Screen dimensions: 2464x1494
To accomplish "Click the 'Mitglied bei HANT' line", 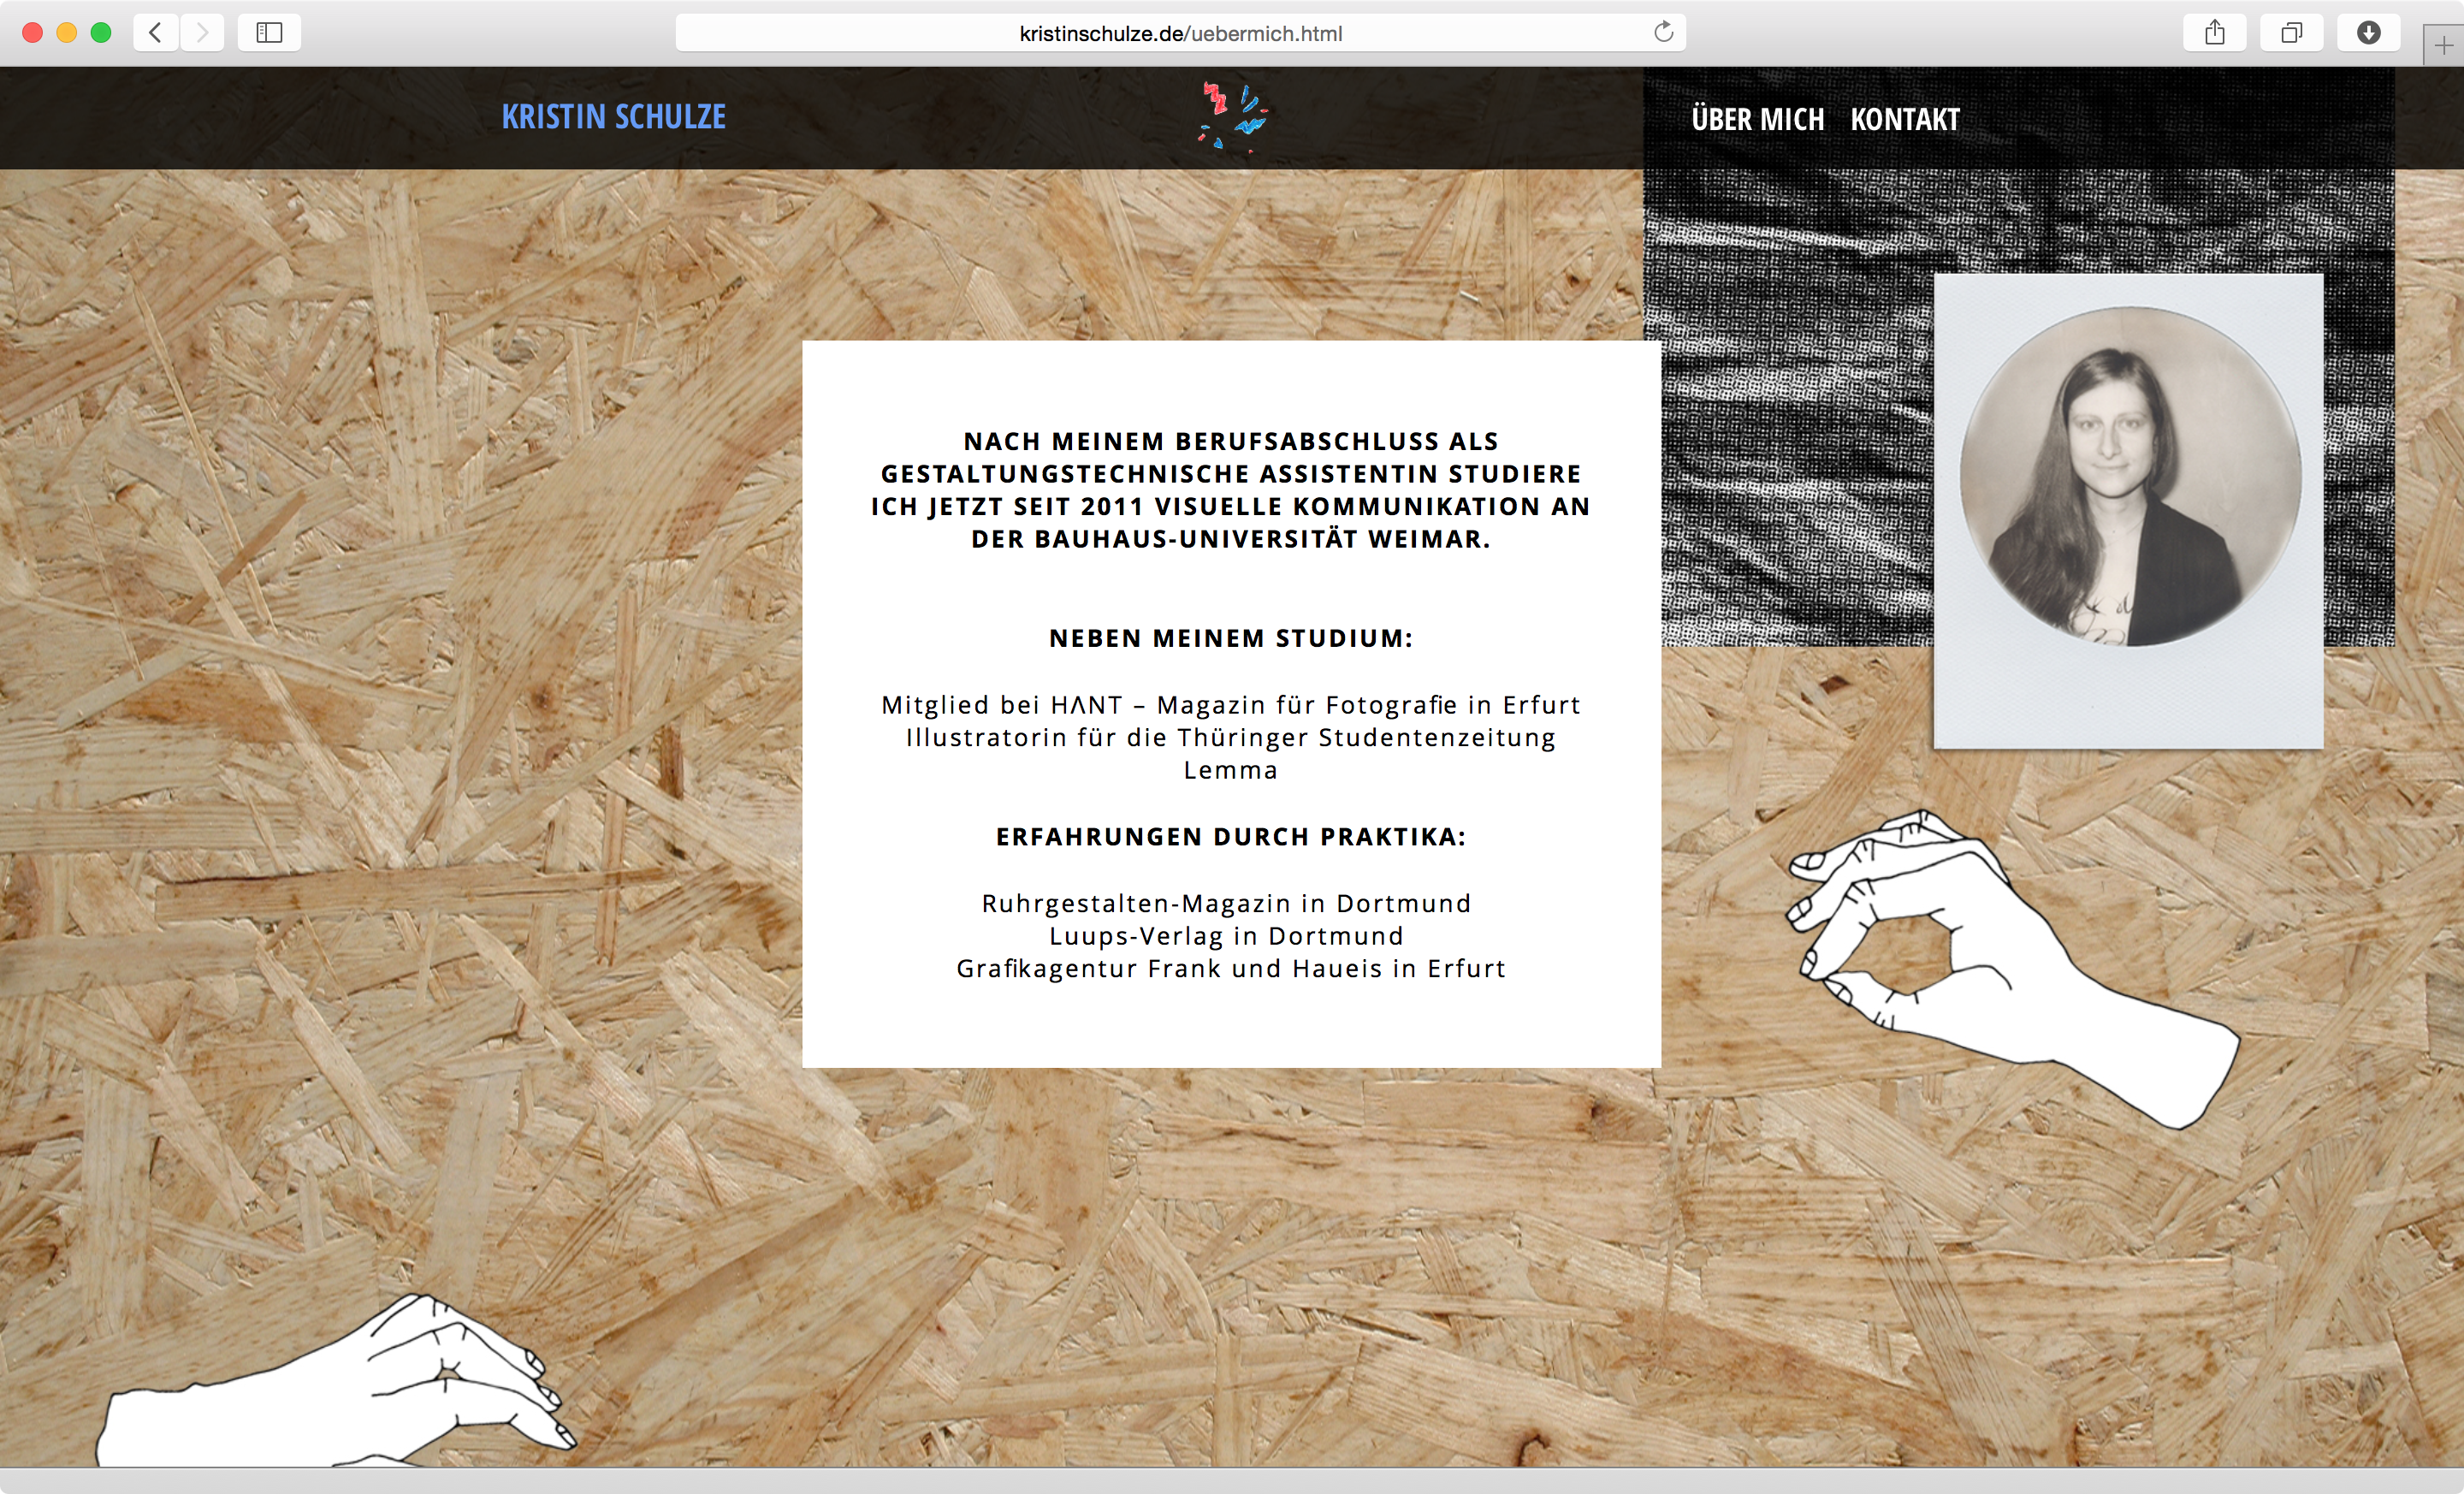I will pyautogui.click(x=1231, y=705).
